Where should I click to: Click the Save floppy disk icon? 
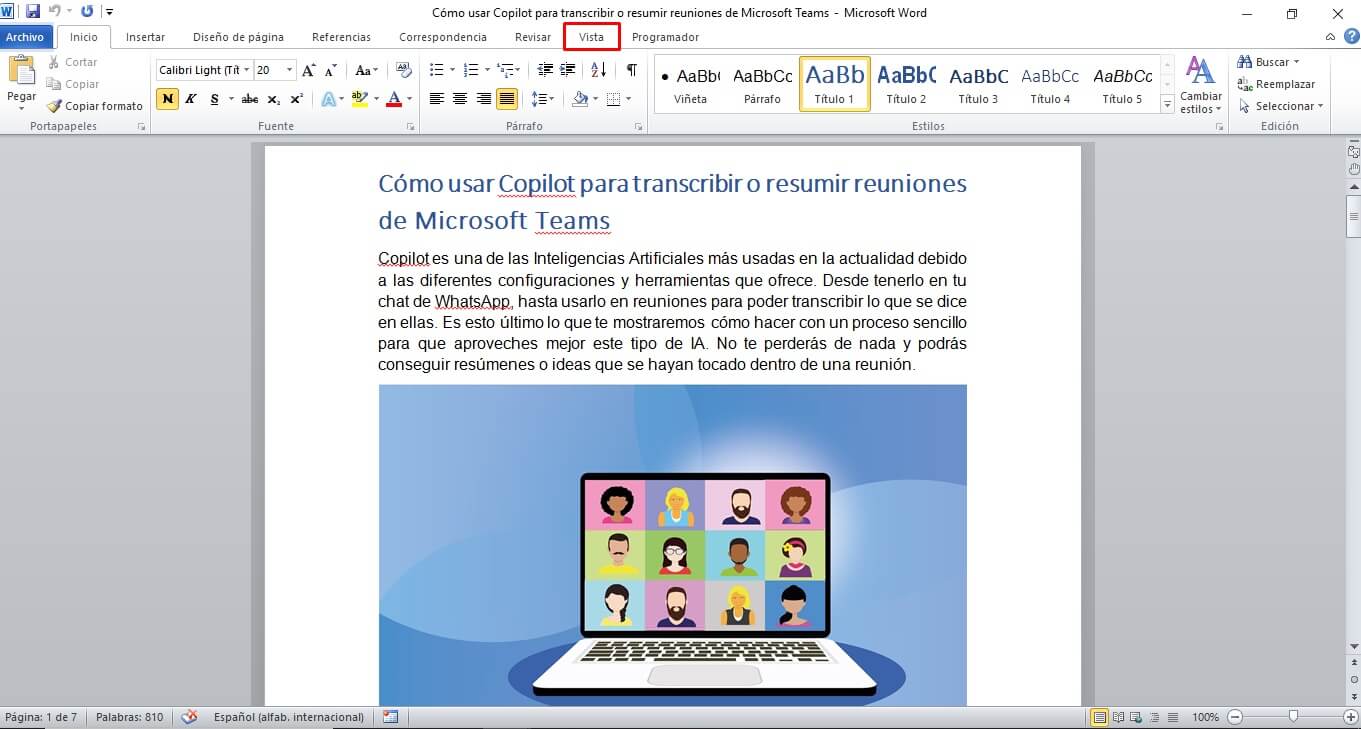point(33,12)
